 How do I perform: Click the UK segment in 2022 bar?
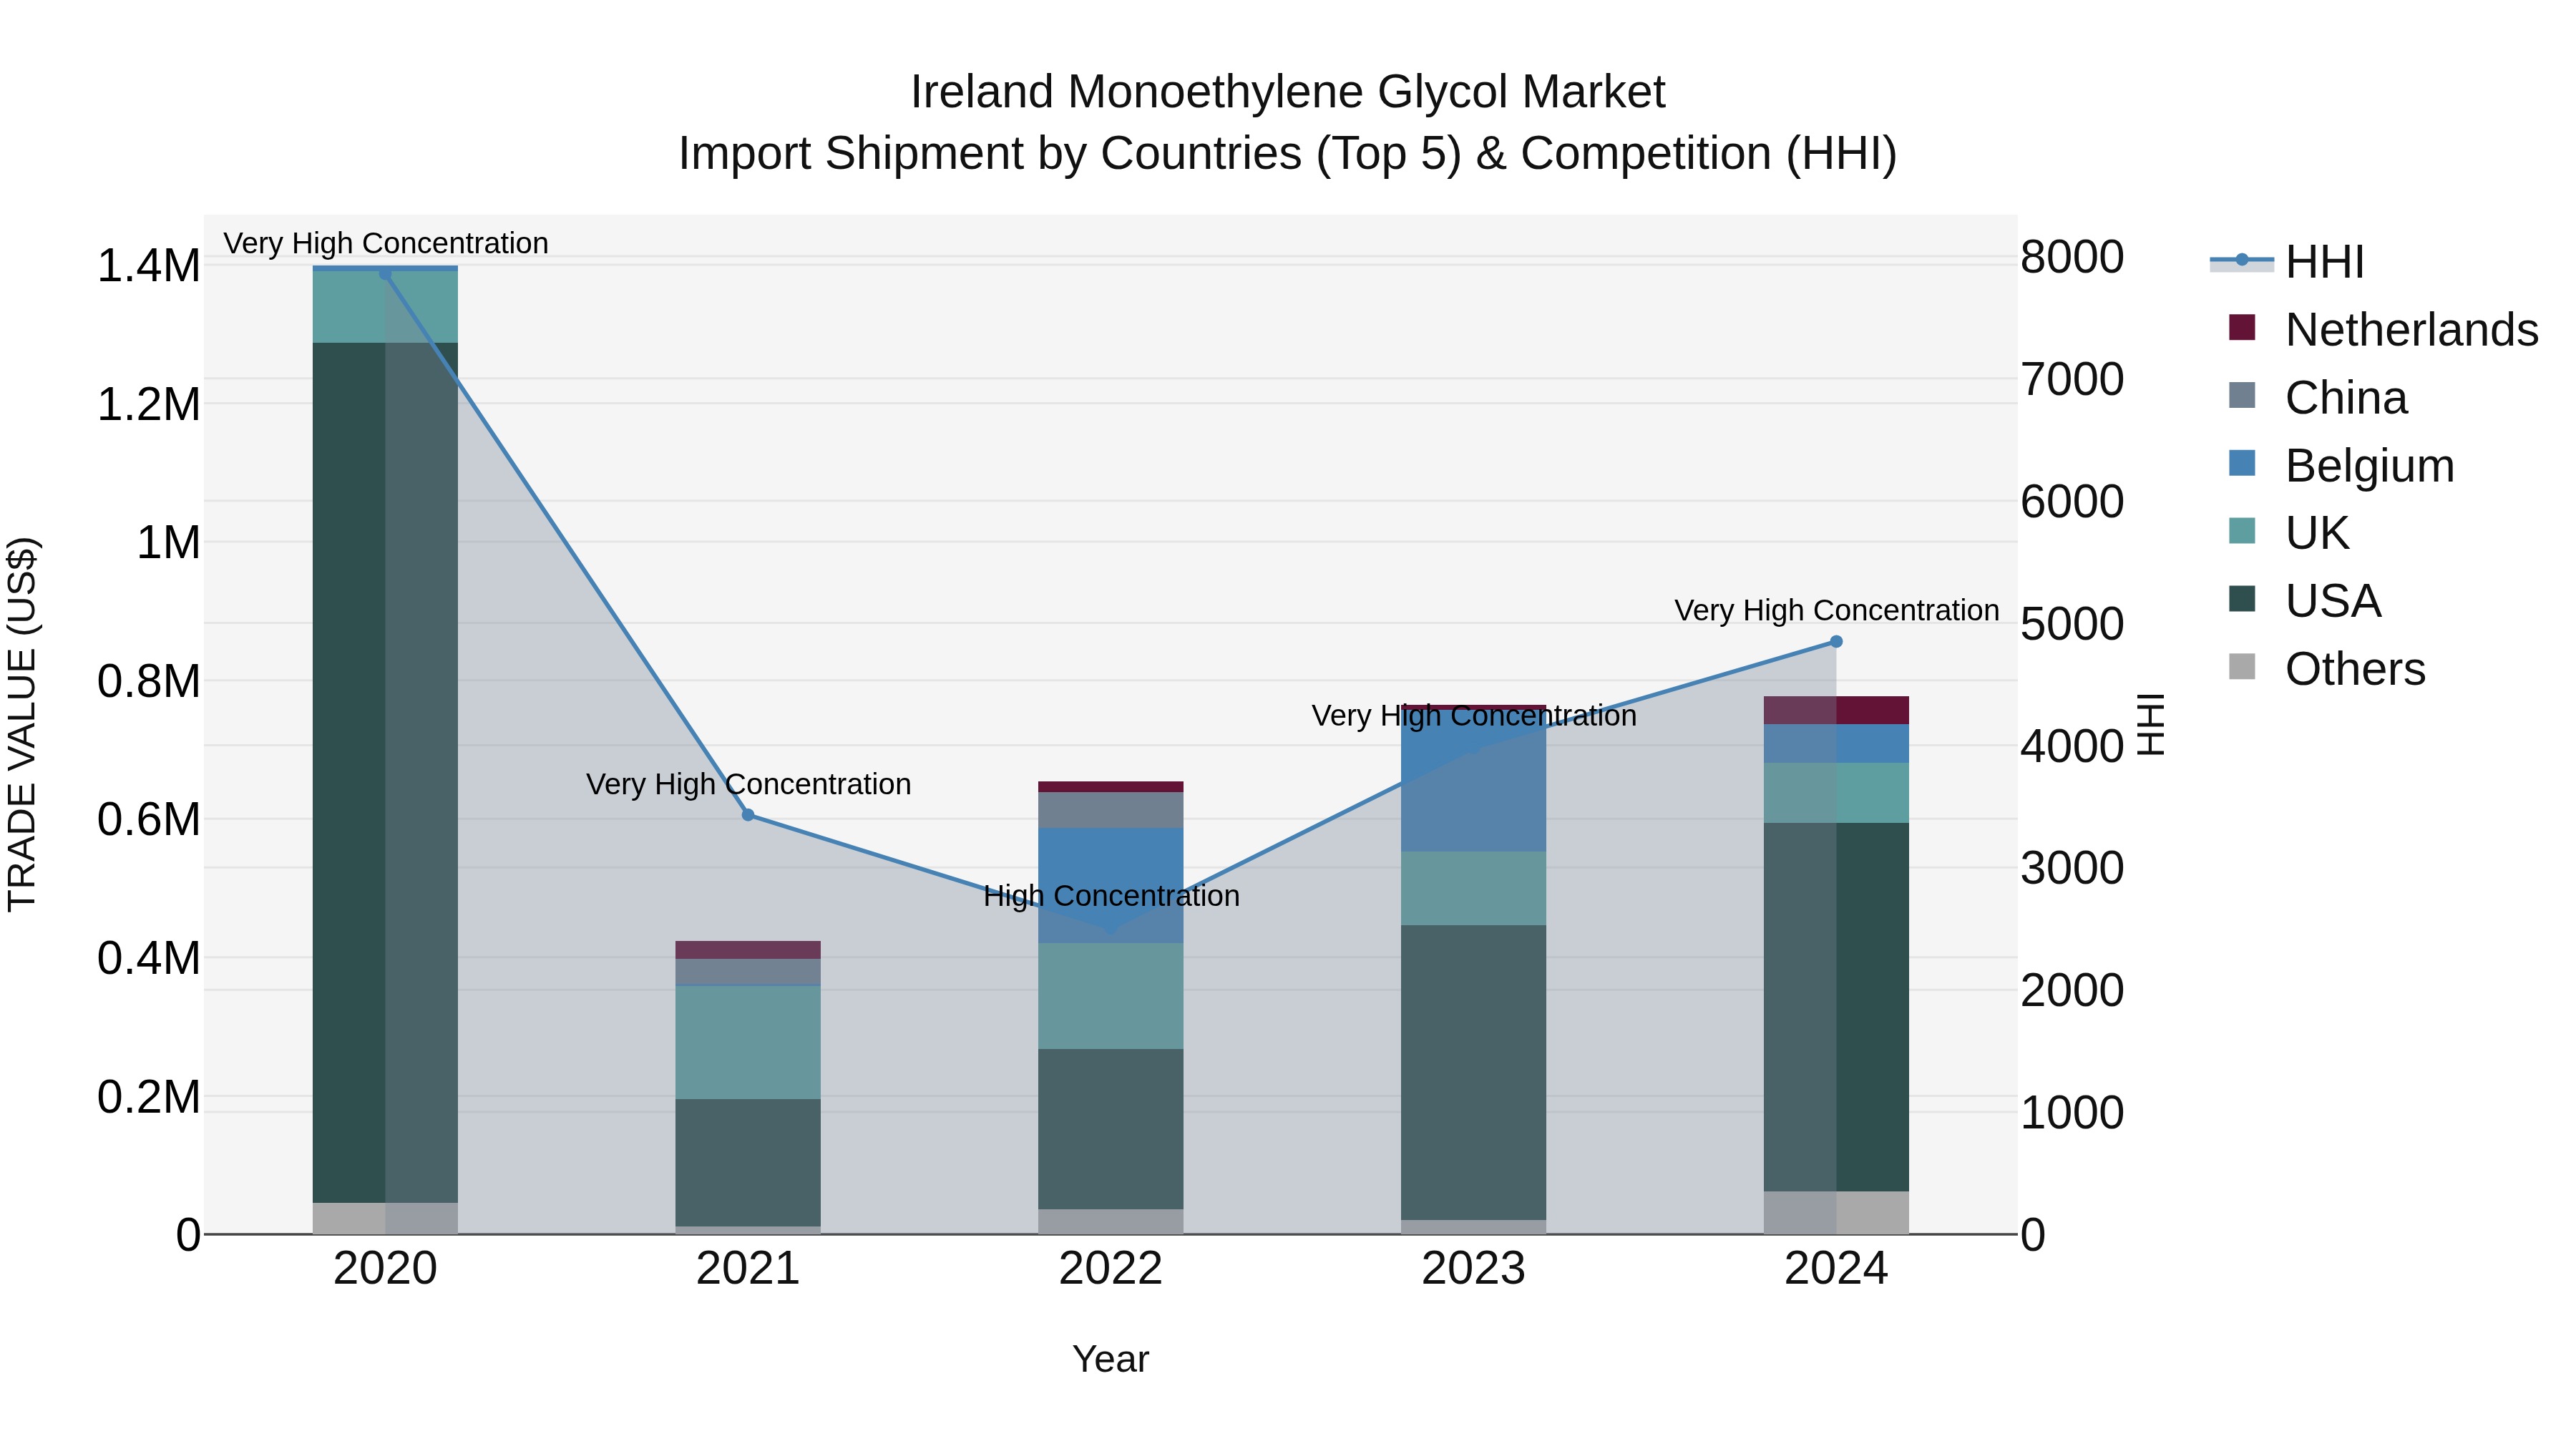[x=1111, y=996]
